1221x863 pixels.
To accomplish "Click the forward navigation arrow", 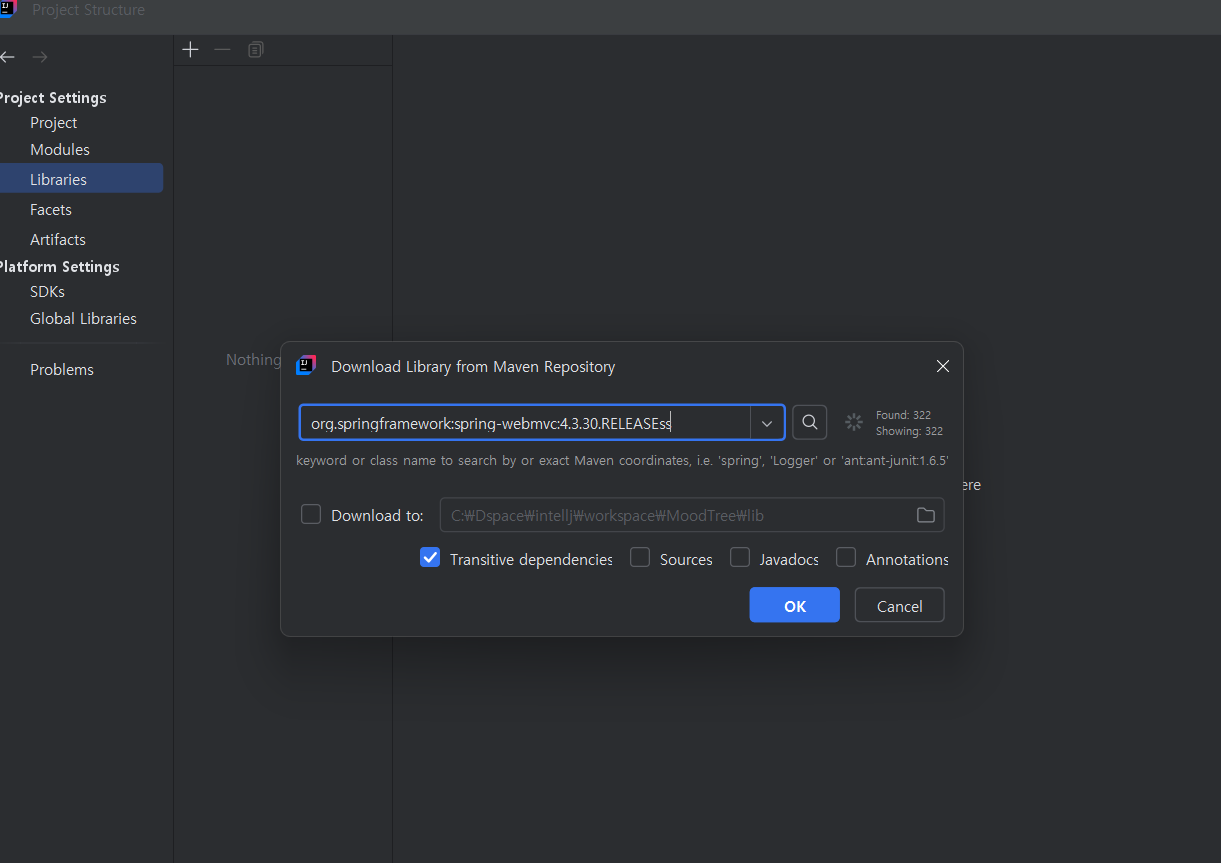I will [40, 57].
